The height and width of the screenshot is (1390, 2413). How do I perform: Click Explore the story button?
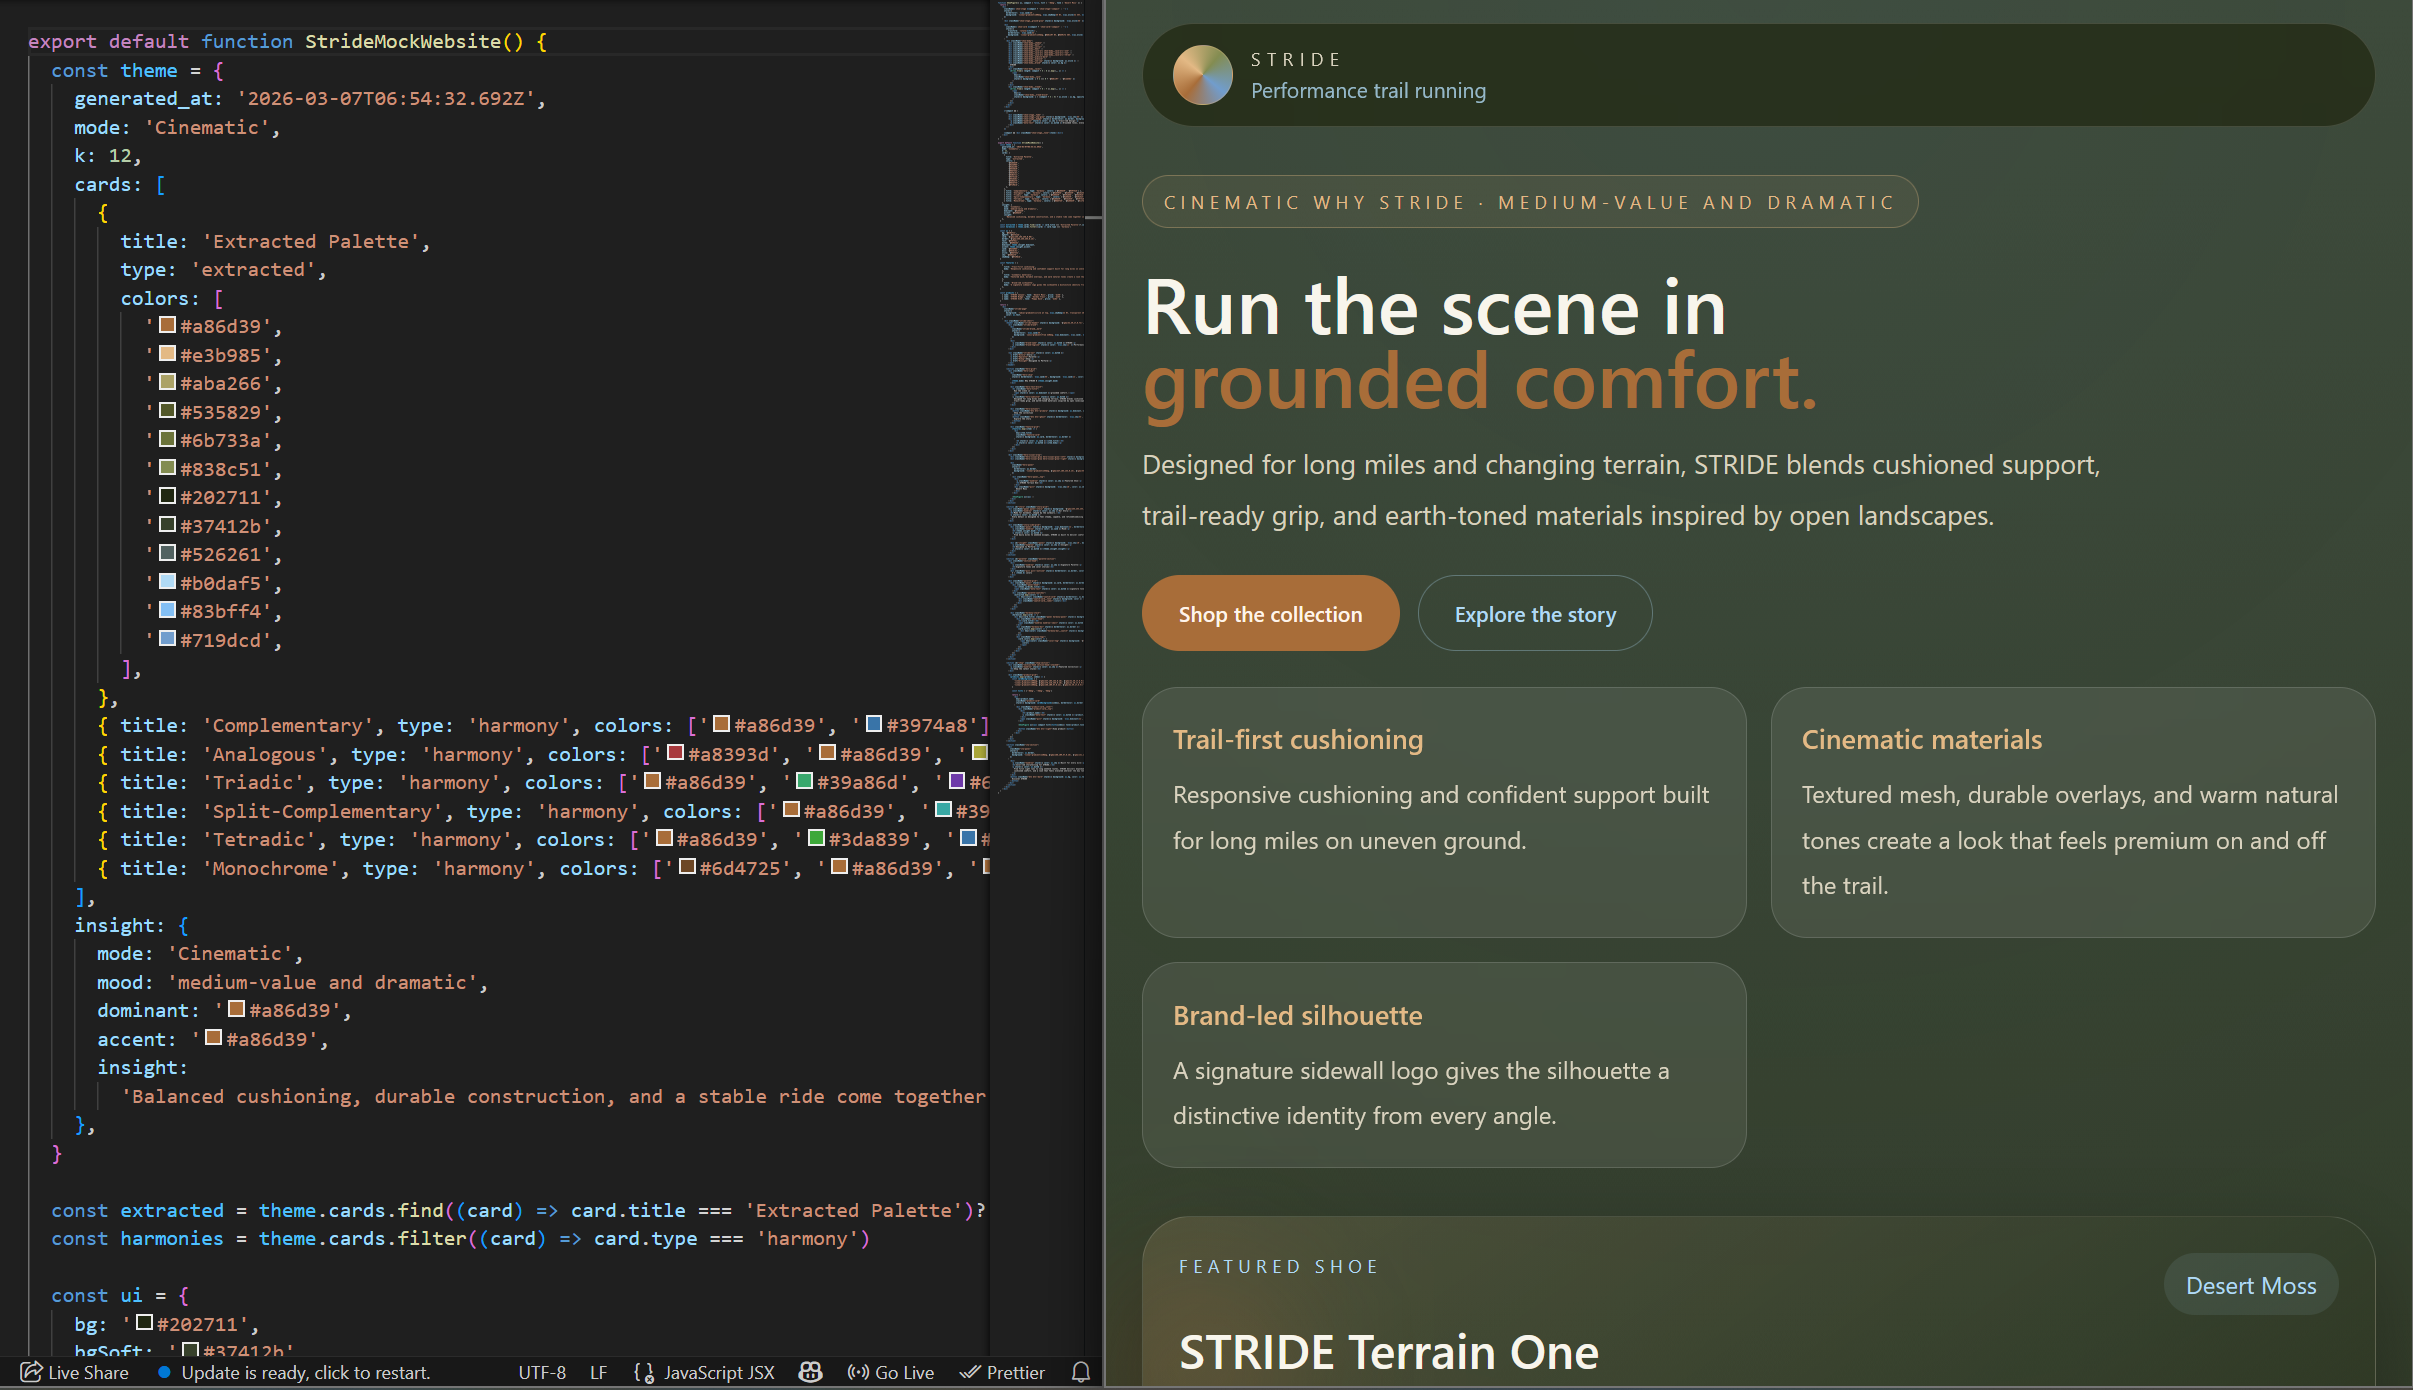pyautogui.click(x=1534, y=614)
